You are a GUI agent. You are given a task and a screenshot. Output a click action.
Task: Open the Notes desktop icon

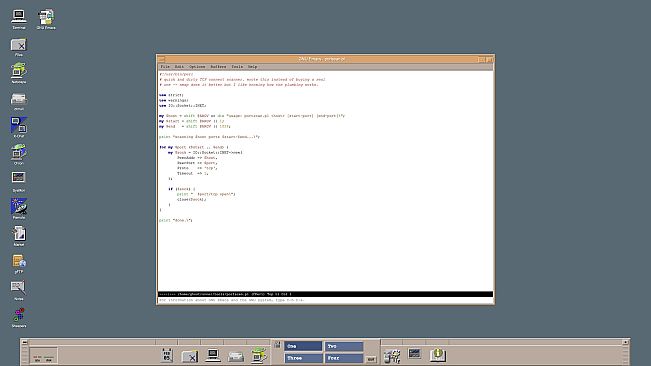tap(19, 290)
